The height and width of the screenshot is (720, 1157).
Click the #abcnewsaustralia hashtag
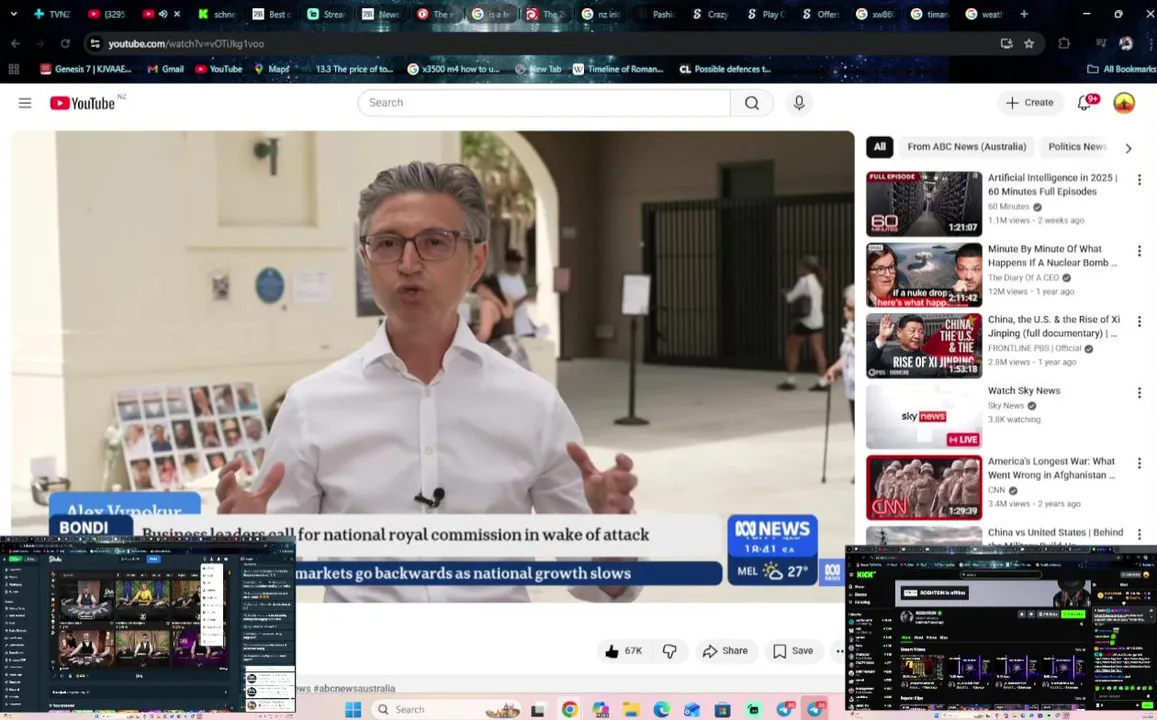[354, 688]
